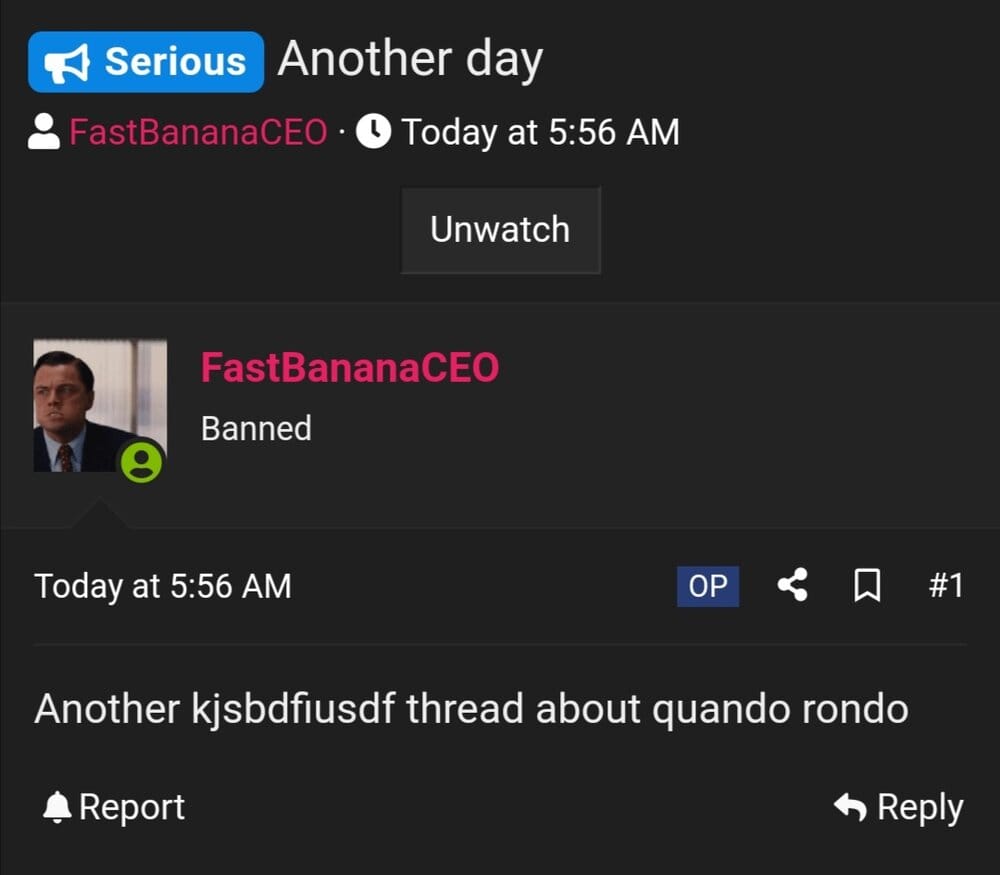
Task: Click the megaphone icon on the Serious tag
Action: (x=65, y=60)
